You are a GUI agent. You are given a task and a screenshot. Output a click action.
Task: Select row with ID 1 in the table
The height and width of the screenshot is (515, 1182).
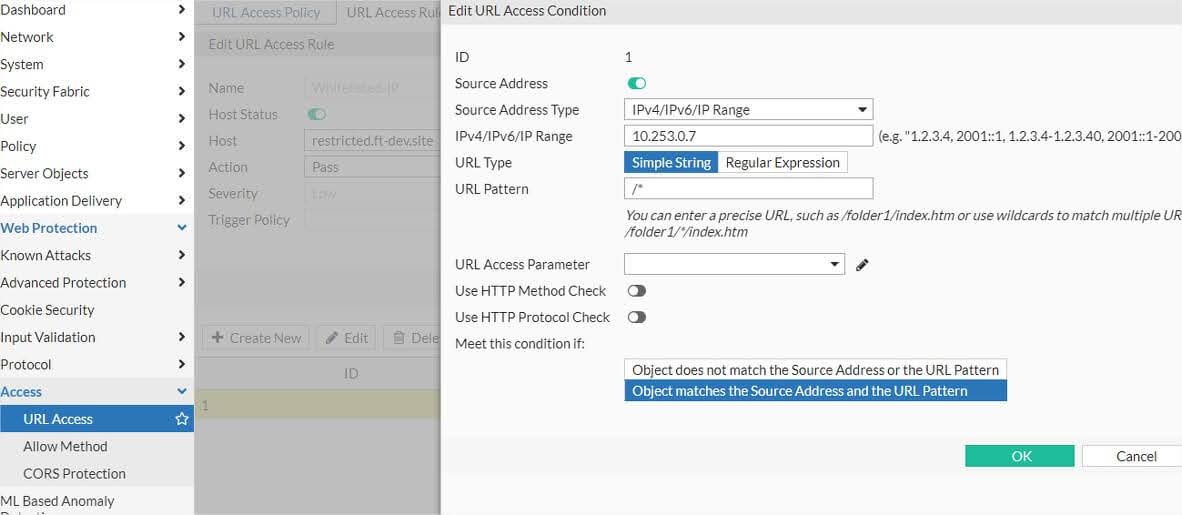(x=317, y=406)
